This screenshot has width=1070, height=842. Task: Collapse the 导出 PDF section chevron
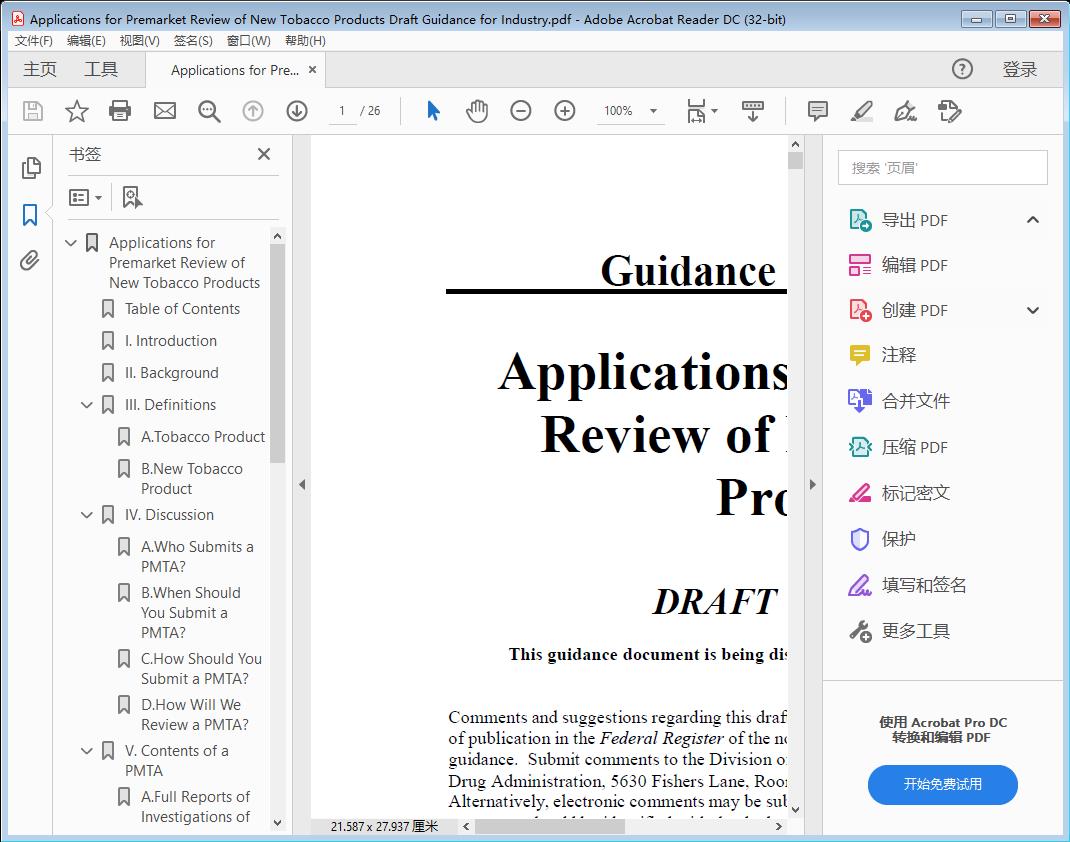pos(1032,219)
